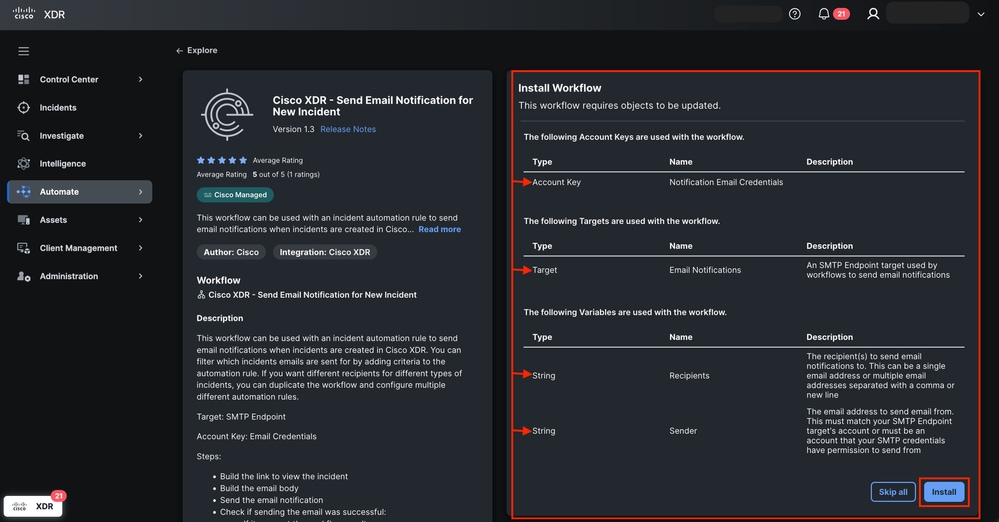Viewport: 999px width, 522px height.
Task: Click the Install button
Action: pyautogui.click(x=944, y=492)
